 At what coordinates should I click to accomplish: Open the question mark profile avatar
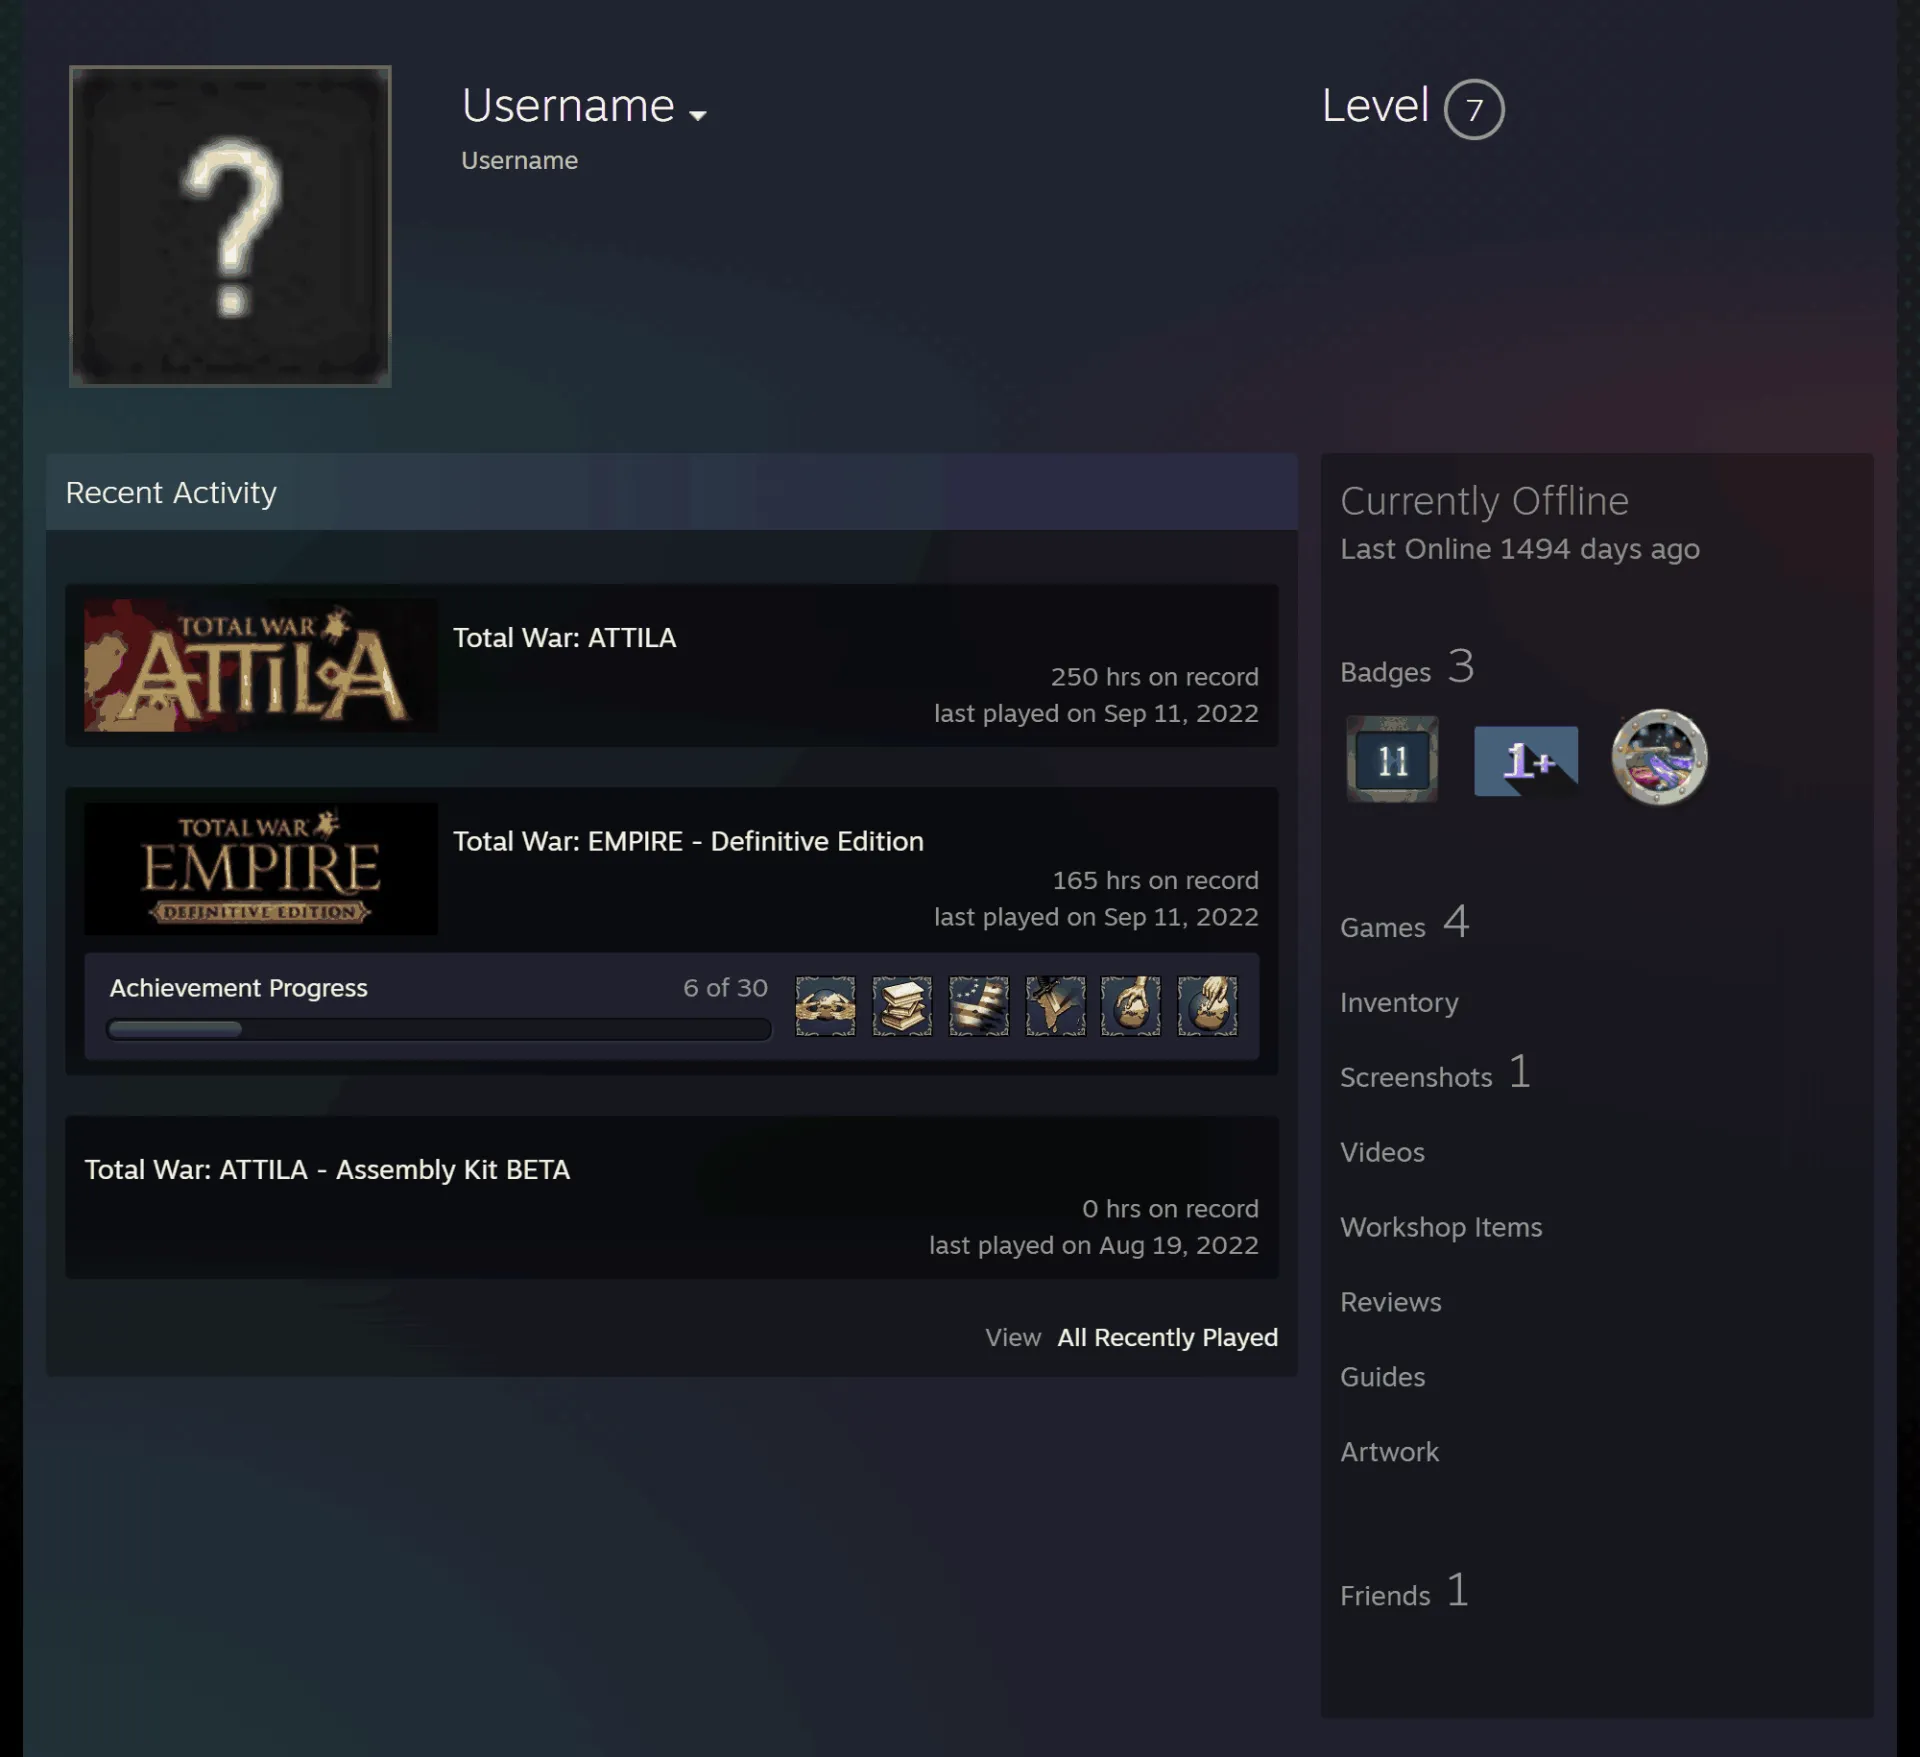point(230,226)
